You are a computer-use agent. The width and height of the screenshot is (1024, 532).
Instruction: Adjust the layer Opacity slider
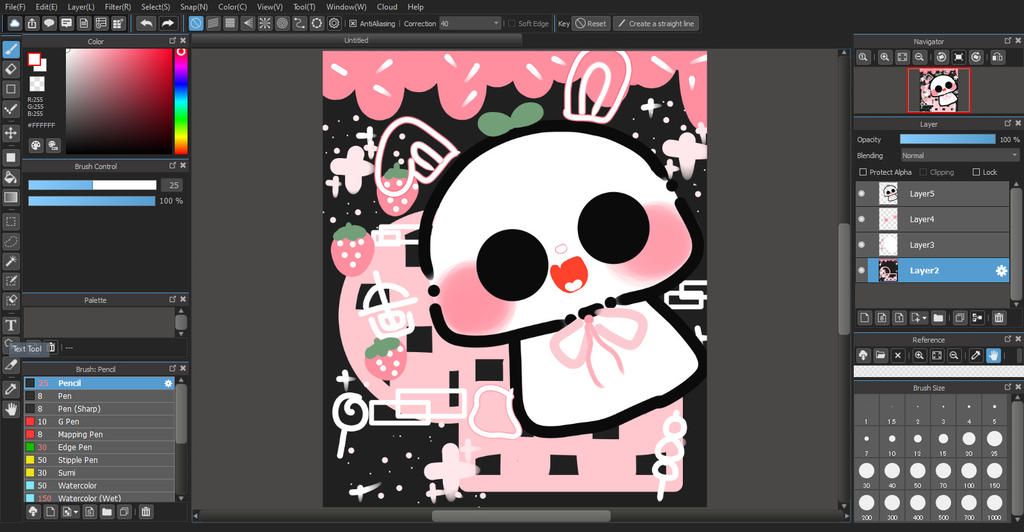948,139
